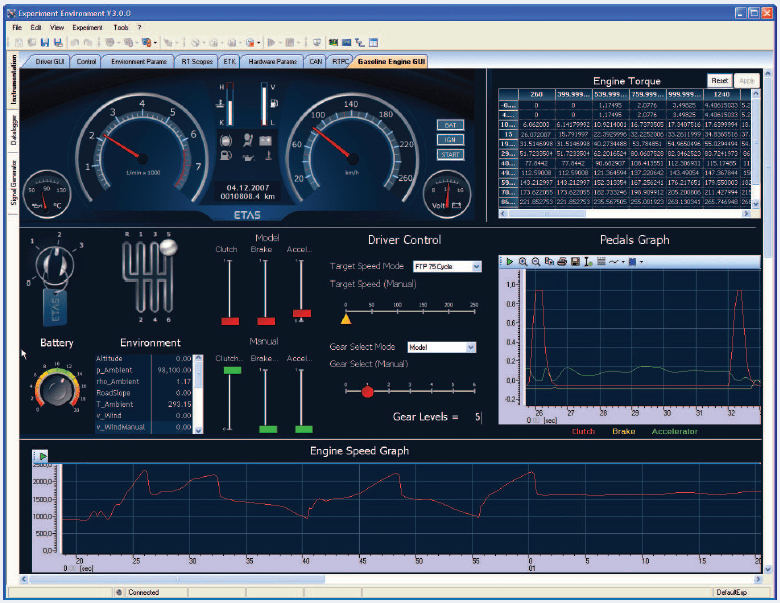Click the p_Ambient value 98,100.00
The height and width of the screenshot is (603, 780).
174,370
